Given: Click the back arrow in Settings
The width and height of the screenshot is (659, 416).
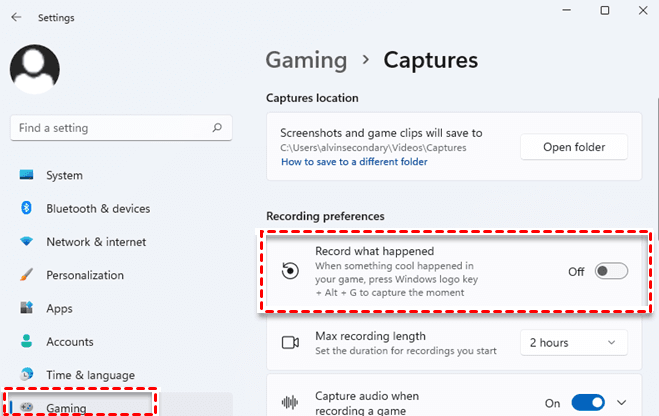Looking at the screenshot, I should coord(16,18).
